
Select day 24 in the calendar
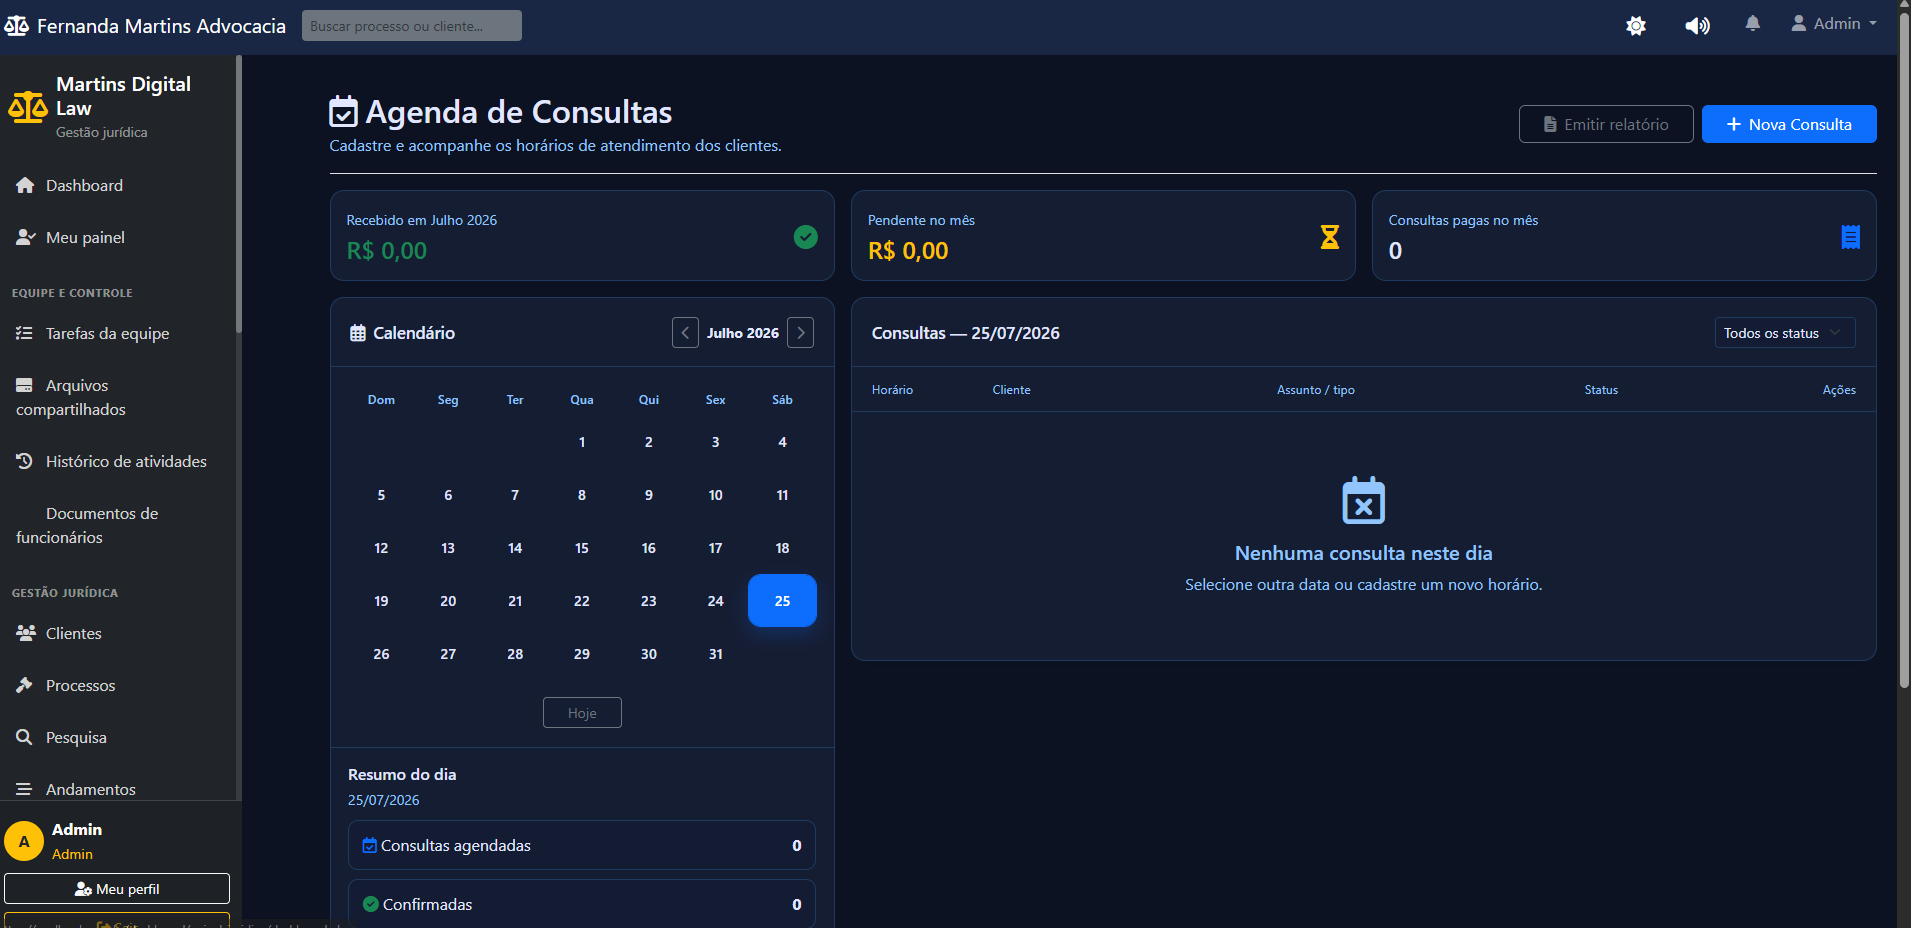click(x=716, y=601)
